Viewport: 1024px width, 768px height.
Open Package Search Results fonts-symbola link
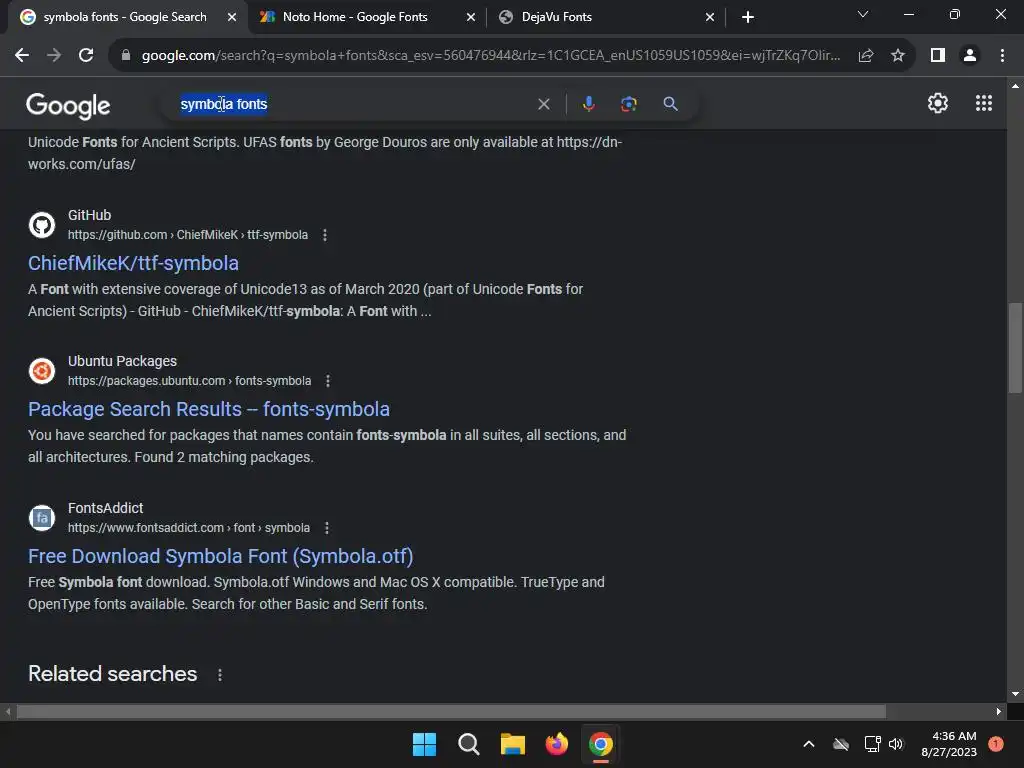209,409
